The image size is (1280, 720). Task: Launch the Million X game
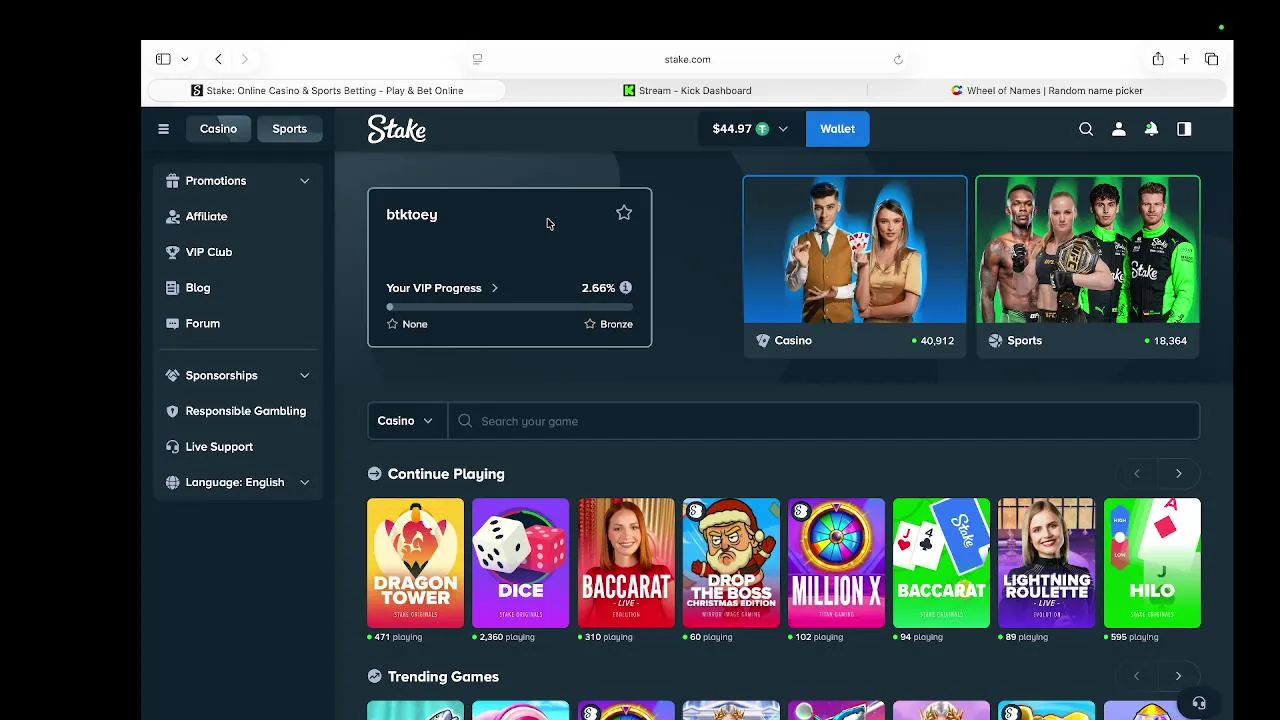pos(836,563)
